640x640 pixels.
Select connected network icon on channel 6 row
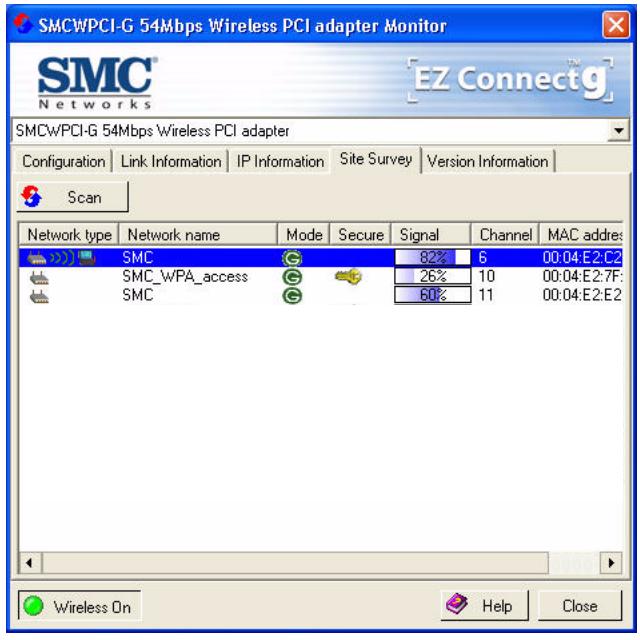(x=61, y=258)
